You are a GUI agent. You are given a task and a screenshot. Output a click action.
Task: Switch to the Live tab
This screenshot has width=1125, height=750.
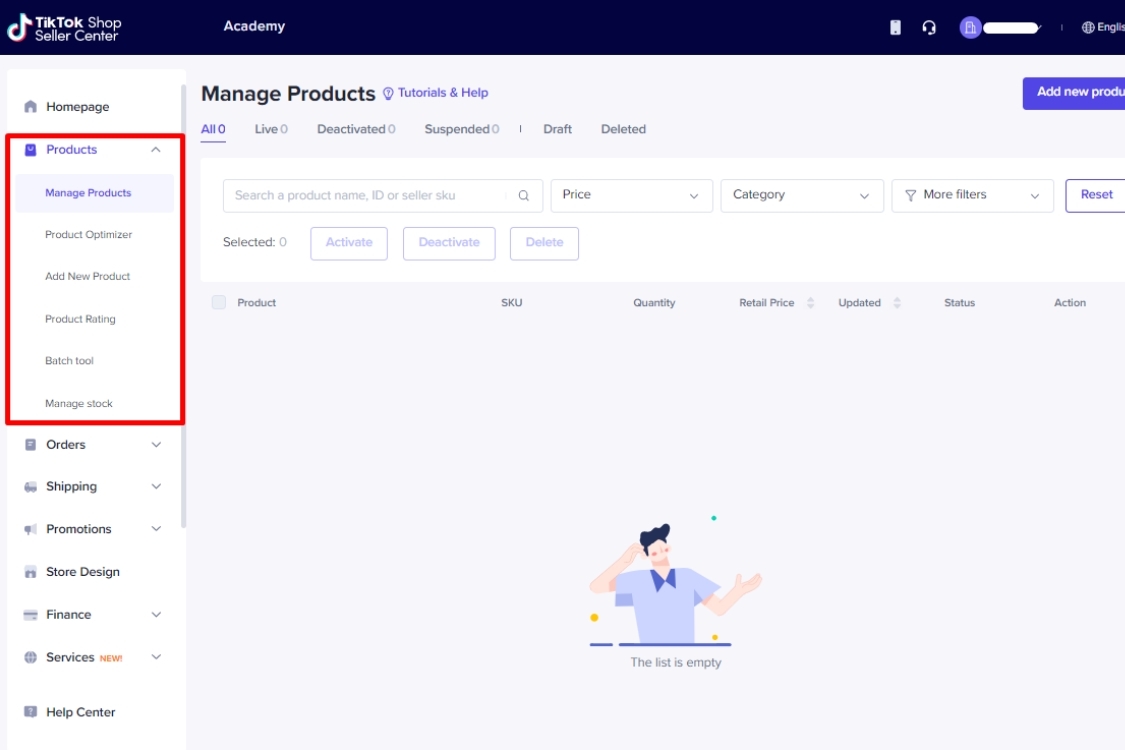pos(271,129)
